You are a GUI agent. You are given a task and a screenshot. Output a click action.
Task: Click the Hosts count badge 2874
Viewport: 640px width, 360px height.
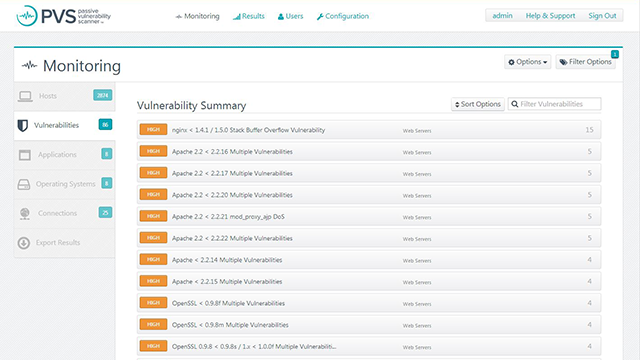click(102, 96)
